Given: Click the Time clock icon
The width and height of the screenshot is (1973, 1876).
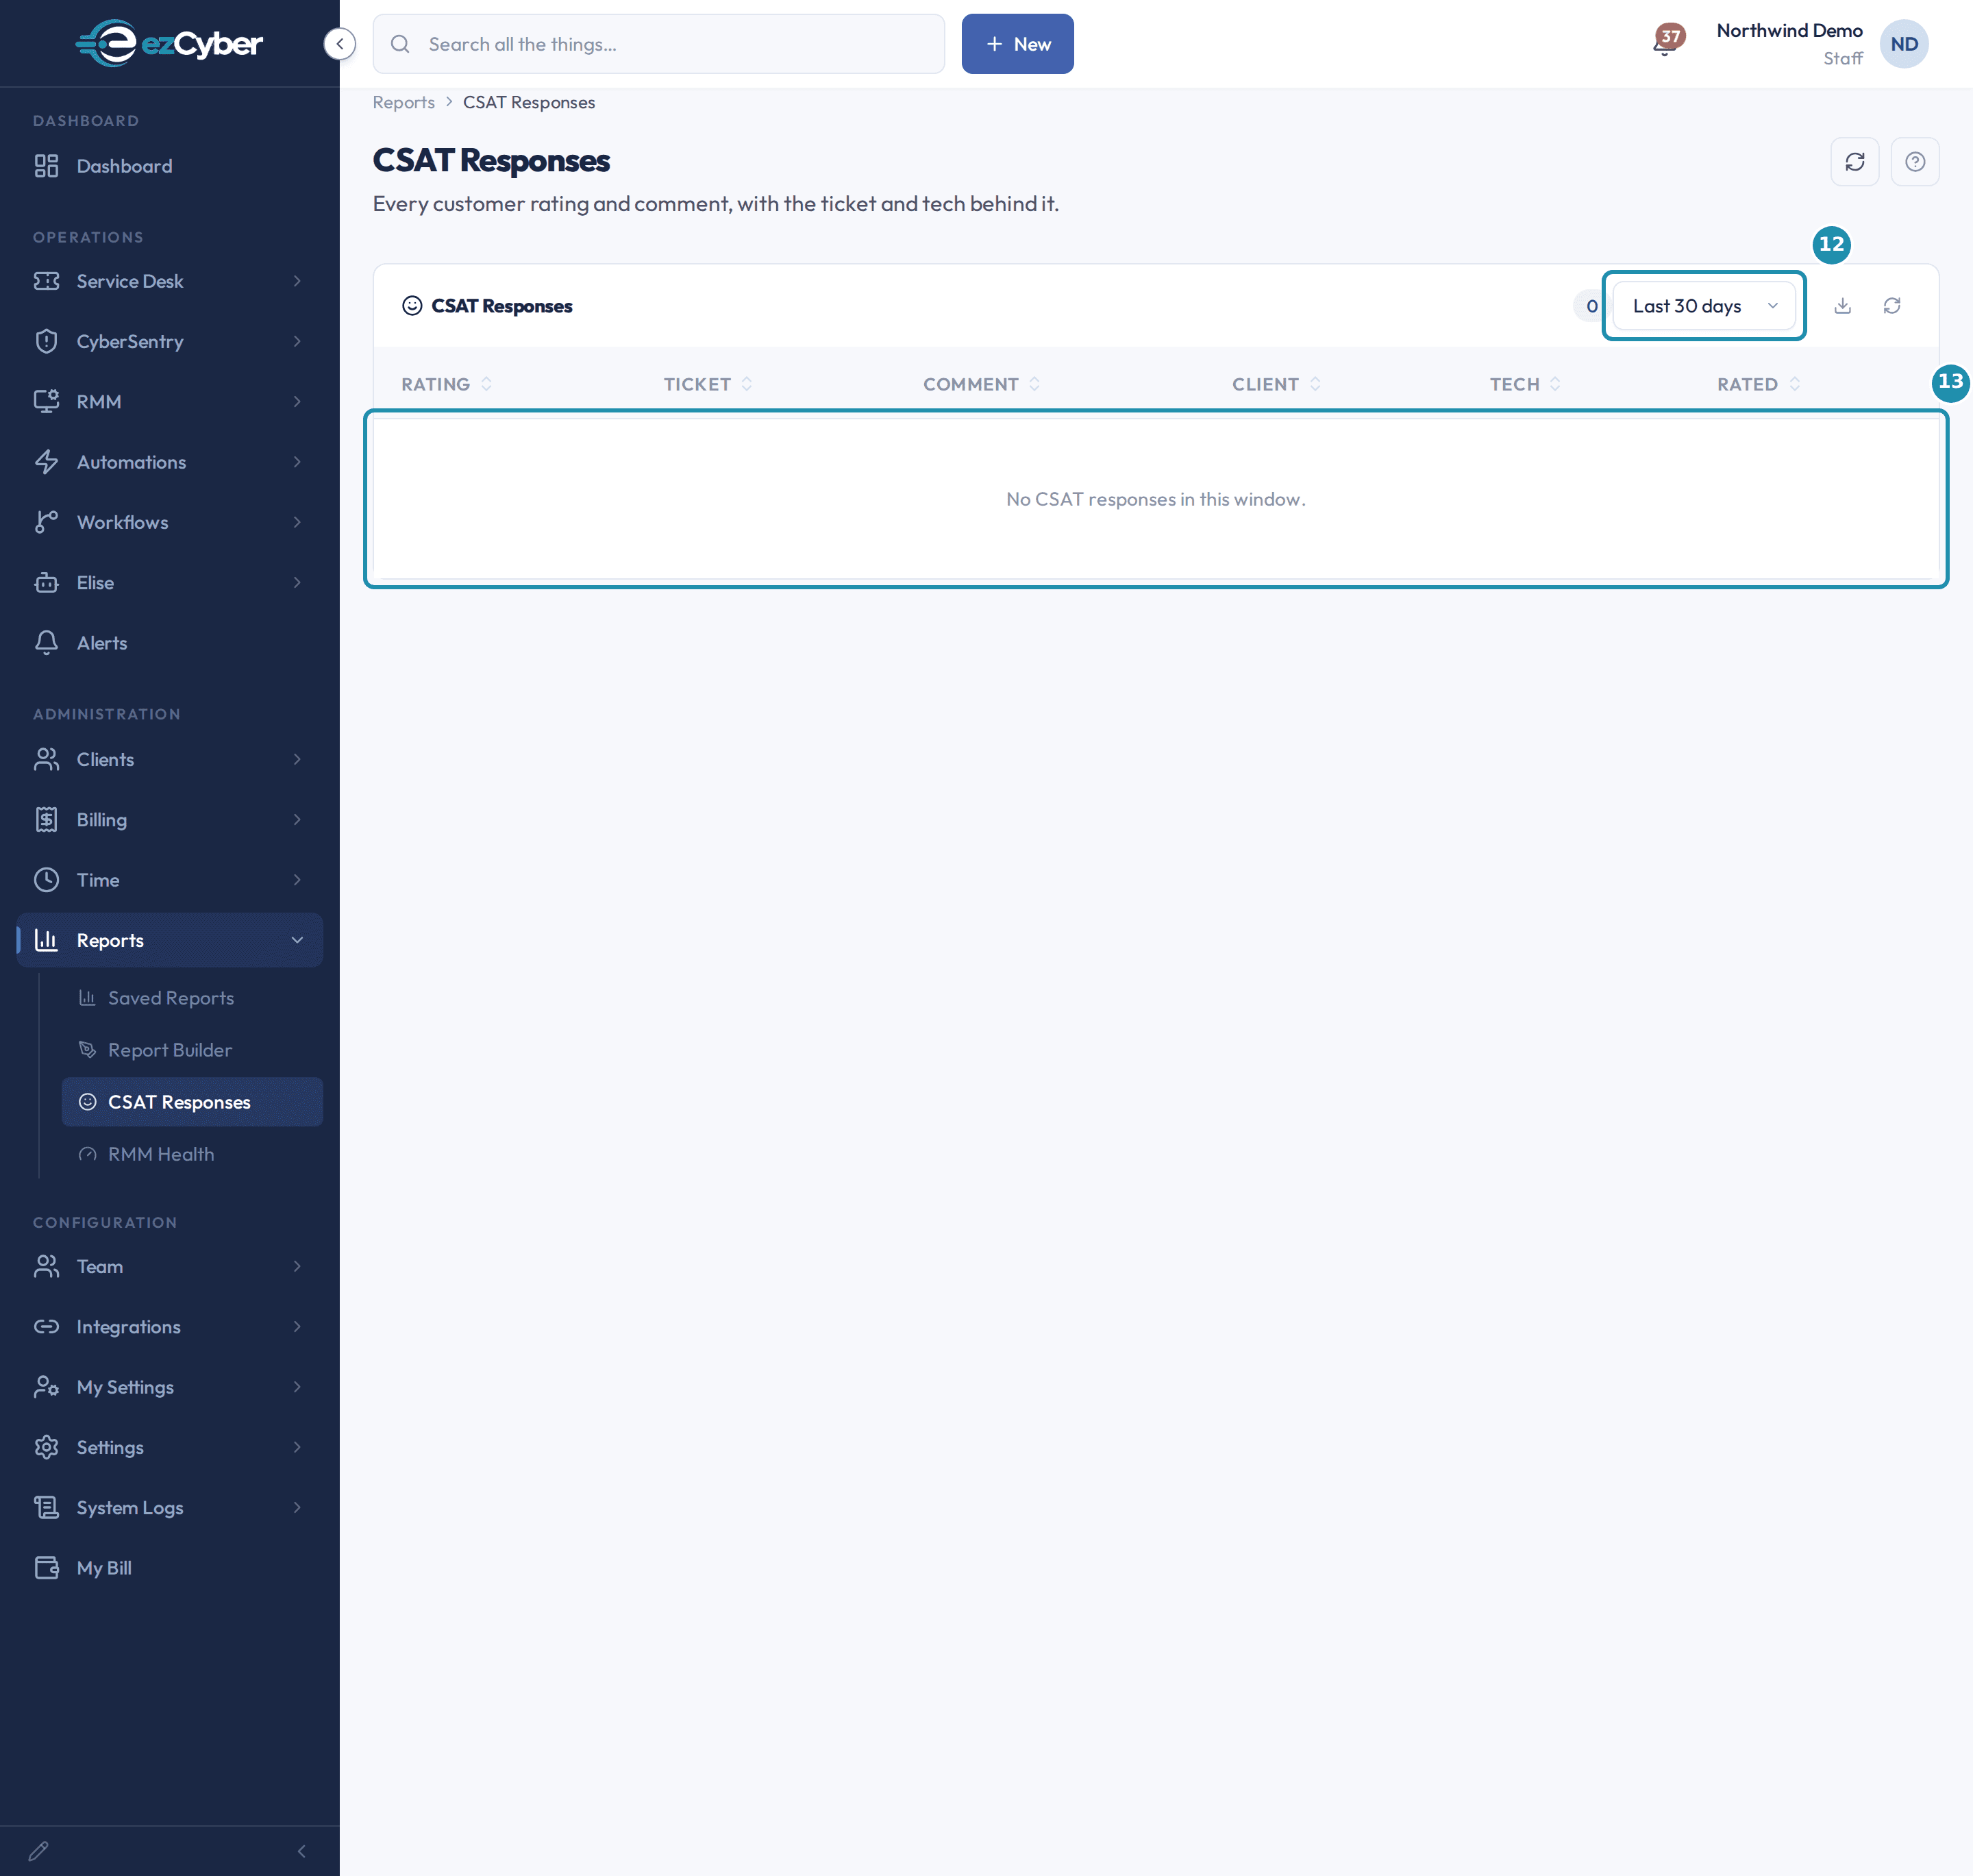Looking at the screenshot, I should (x=46, y=880).
